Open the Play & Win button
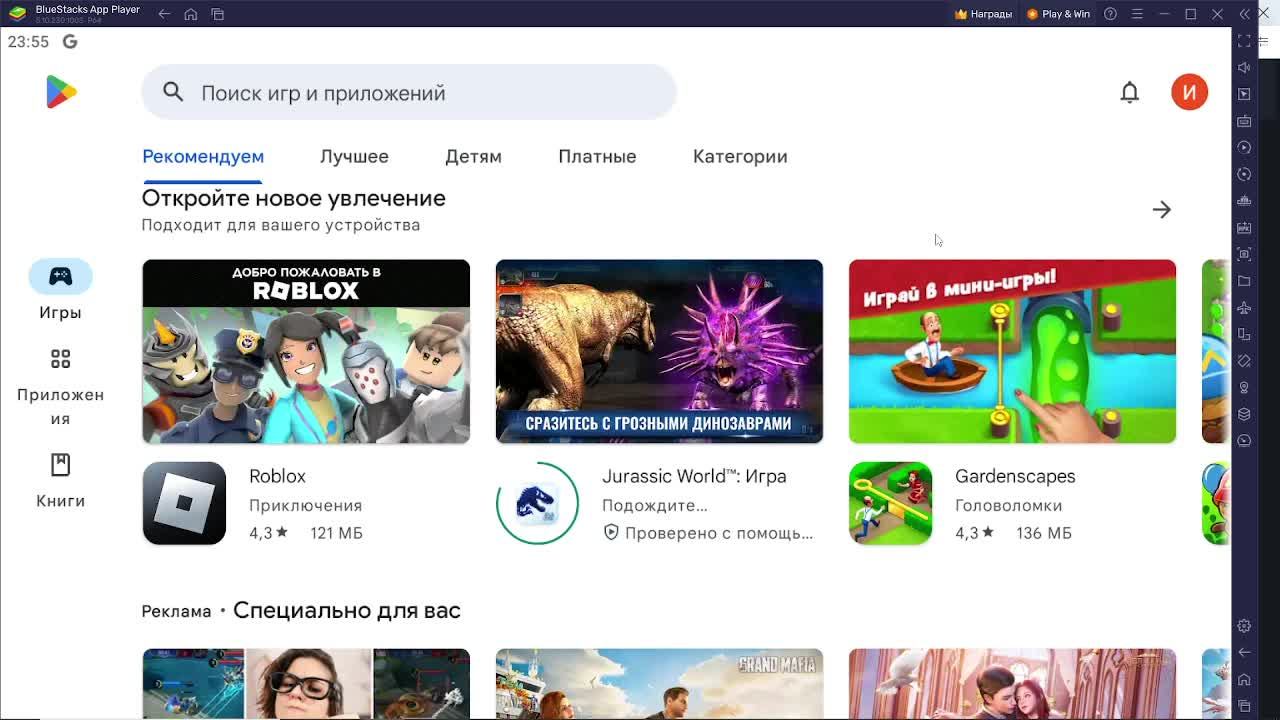This screenshot has height=720, width=1280. click(1058, 14)
